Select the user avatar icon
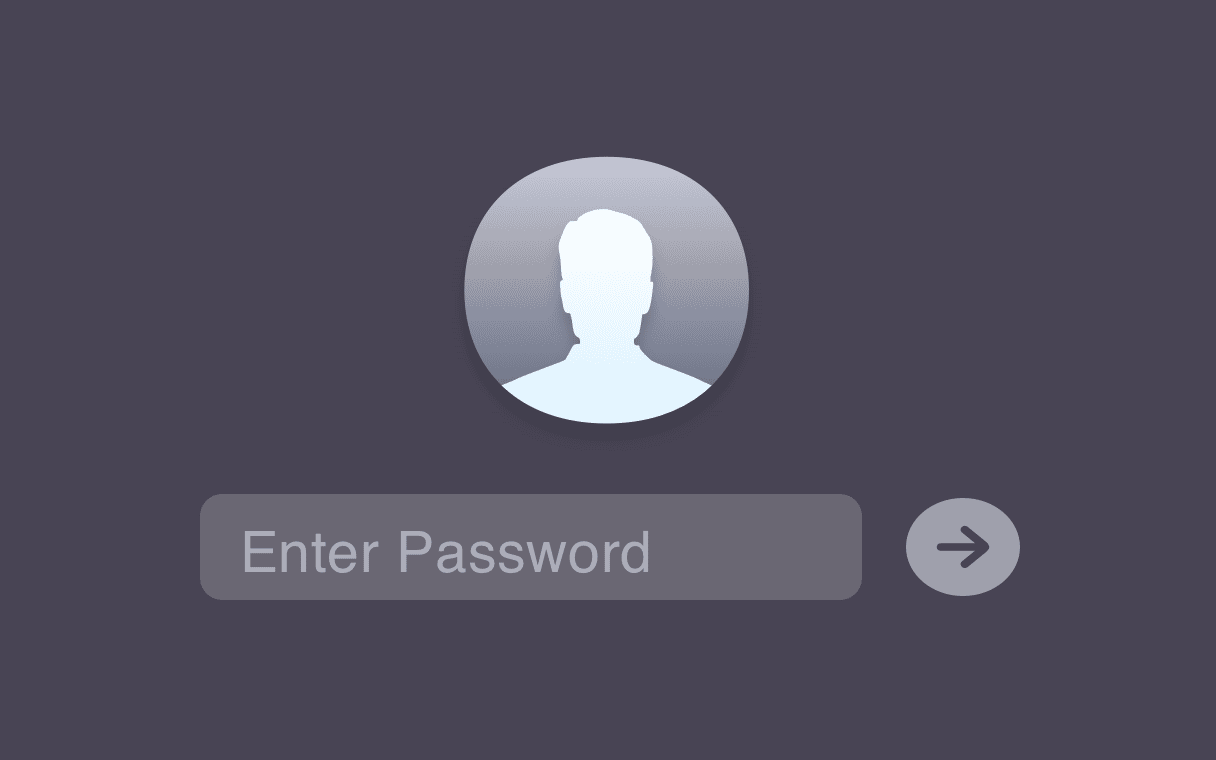 607,290
